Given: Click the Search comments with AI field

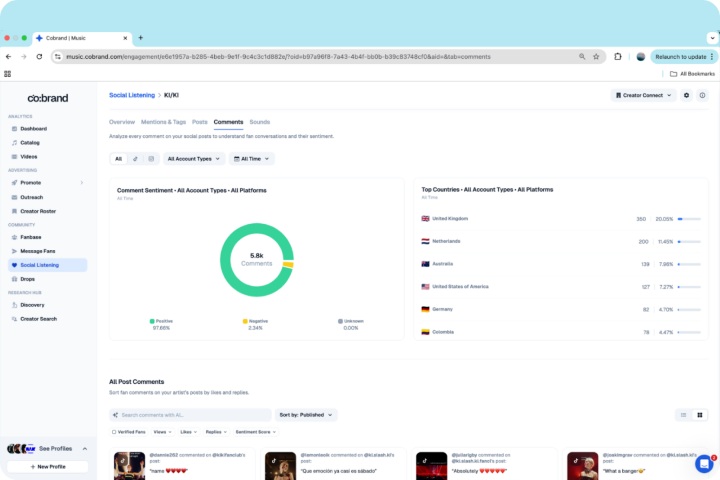Looking at the screenshot, I should point(190,414).
